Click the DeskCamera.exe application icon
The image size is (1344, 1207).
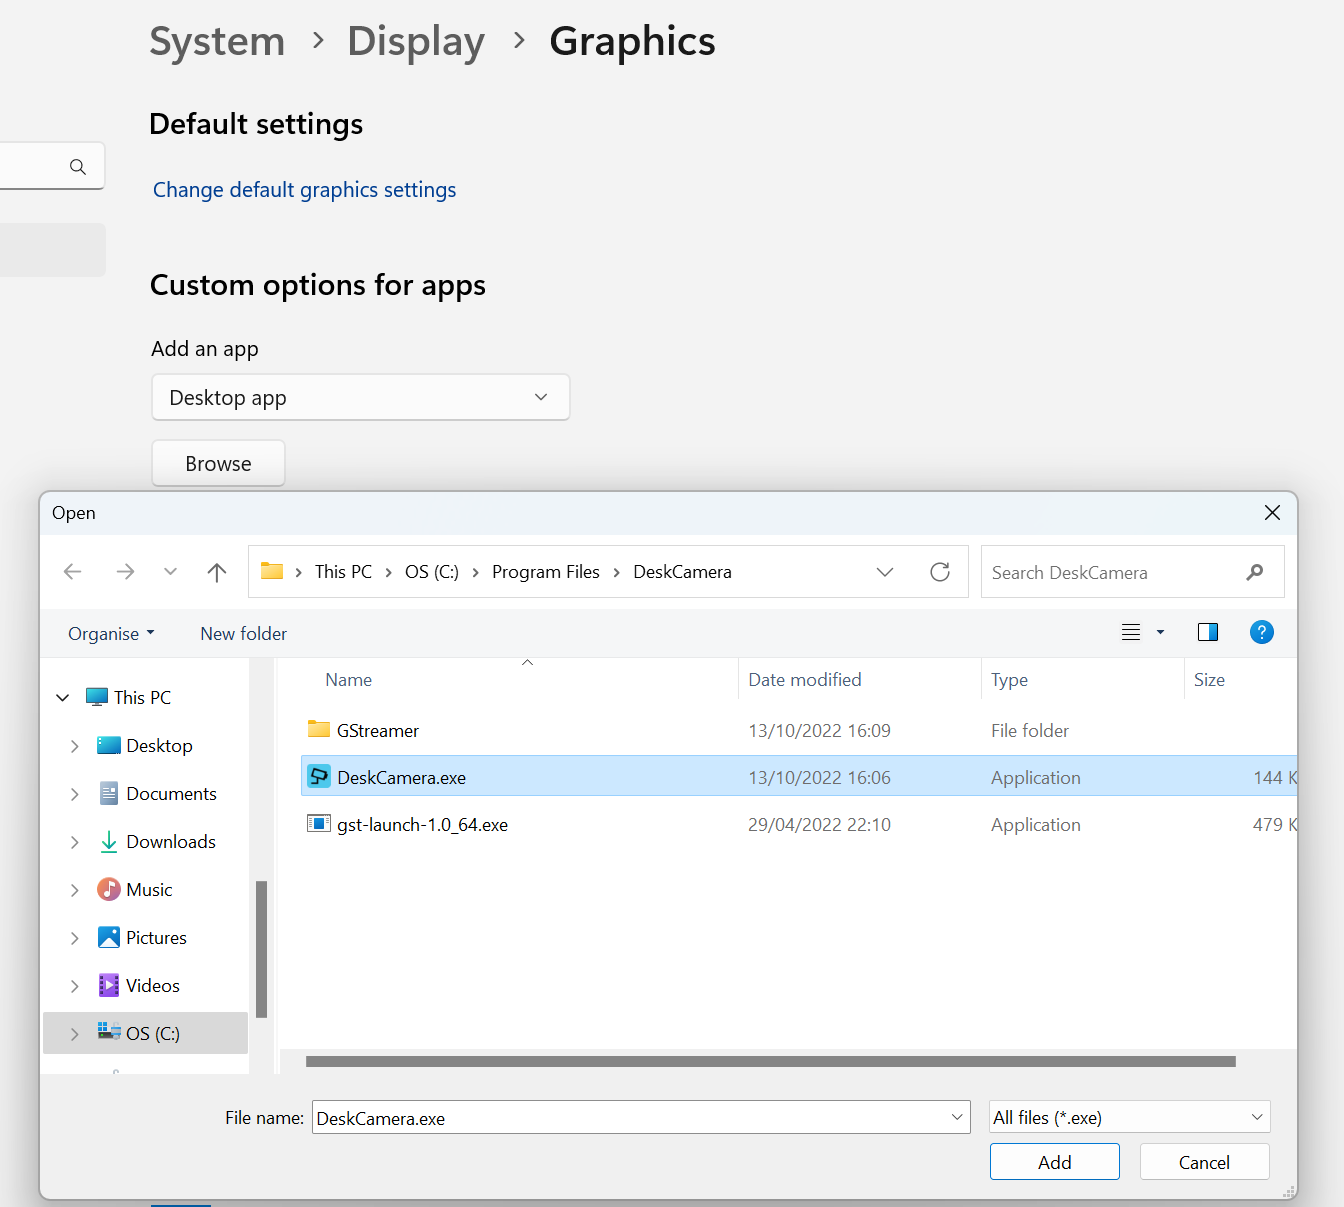[319, 777]
